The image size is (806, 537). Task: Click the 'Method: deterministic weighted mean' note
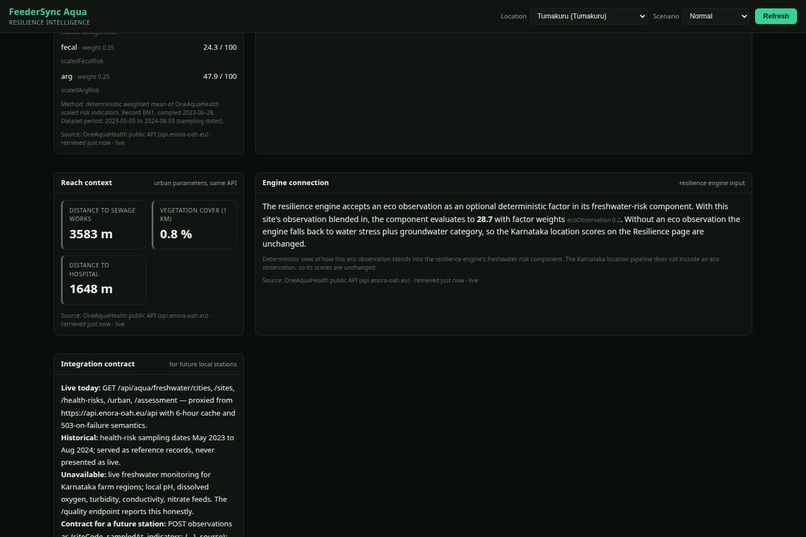coord(142,113)
